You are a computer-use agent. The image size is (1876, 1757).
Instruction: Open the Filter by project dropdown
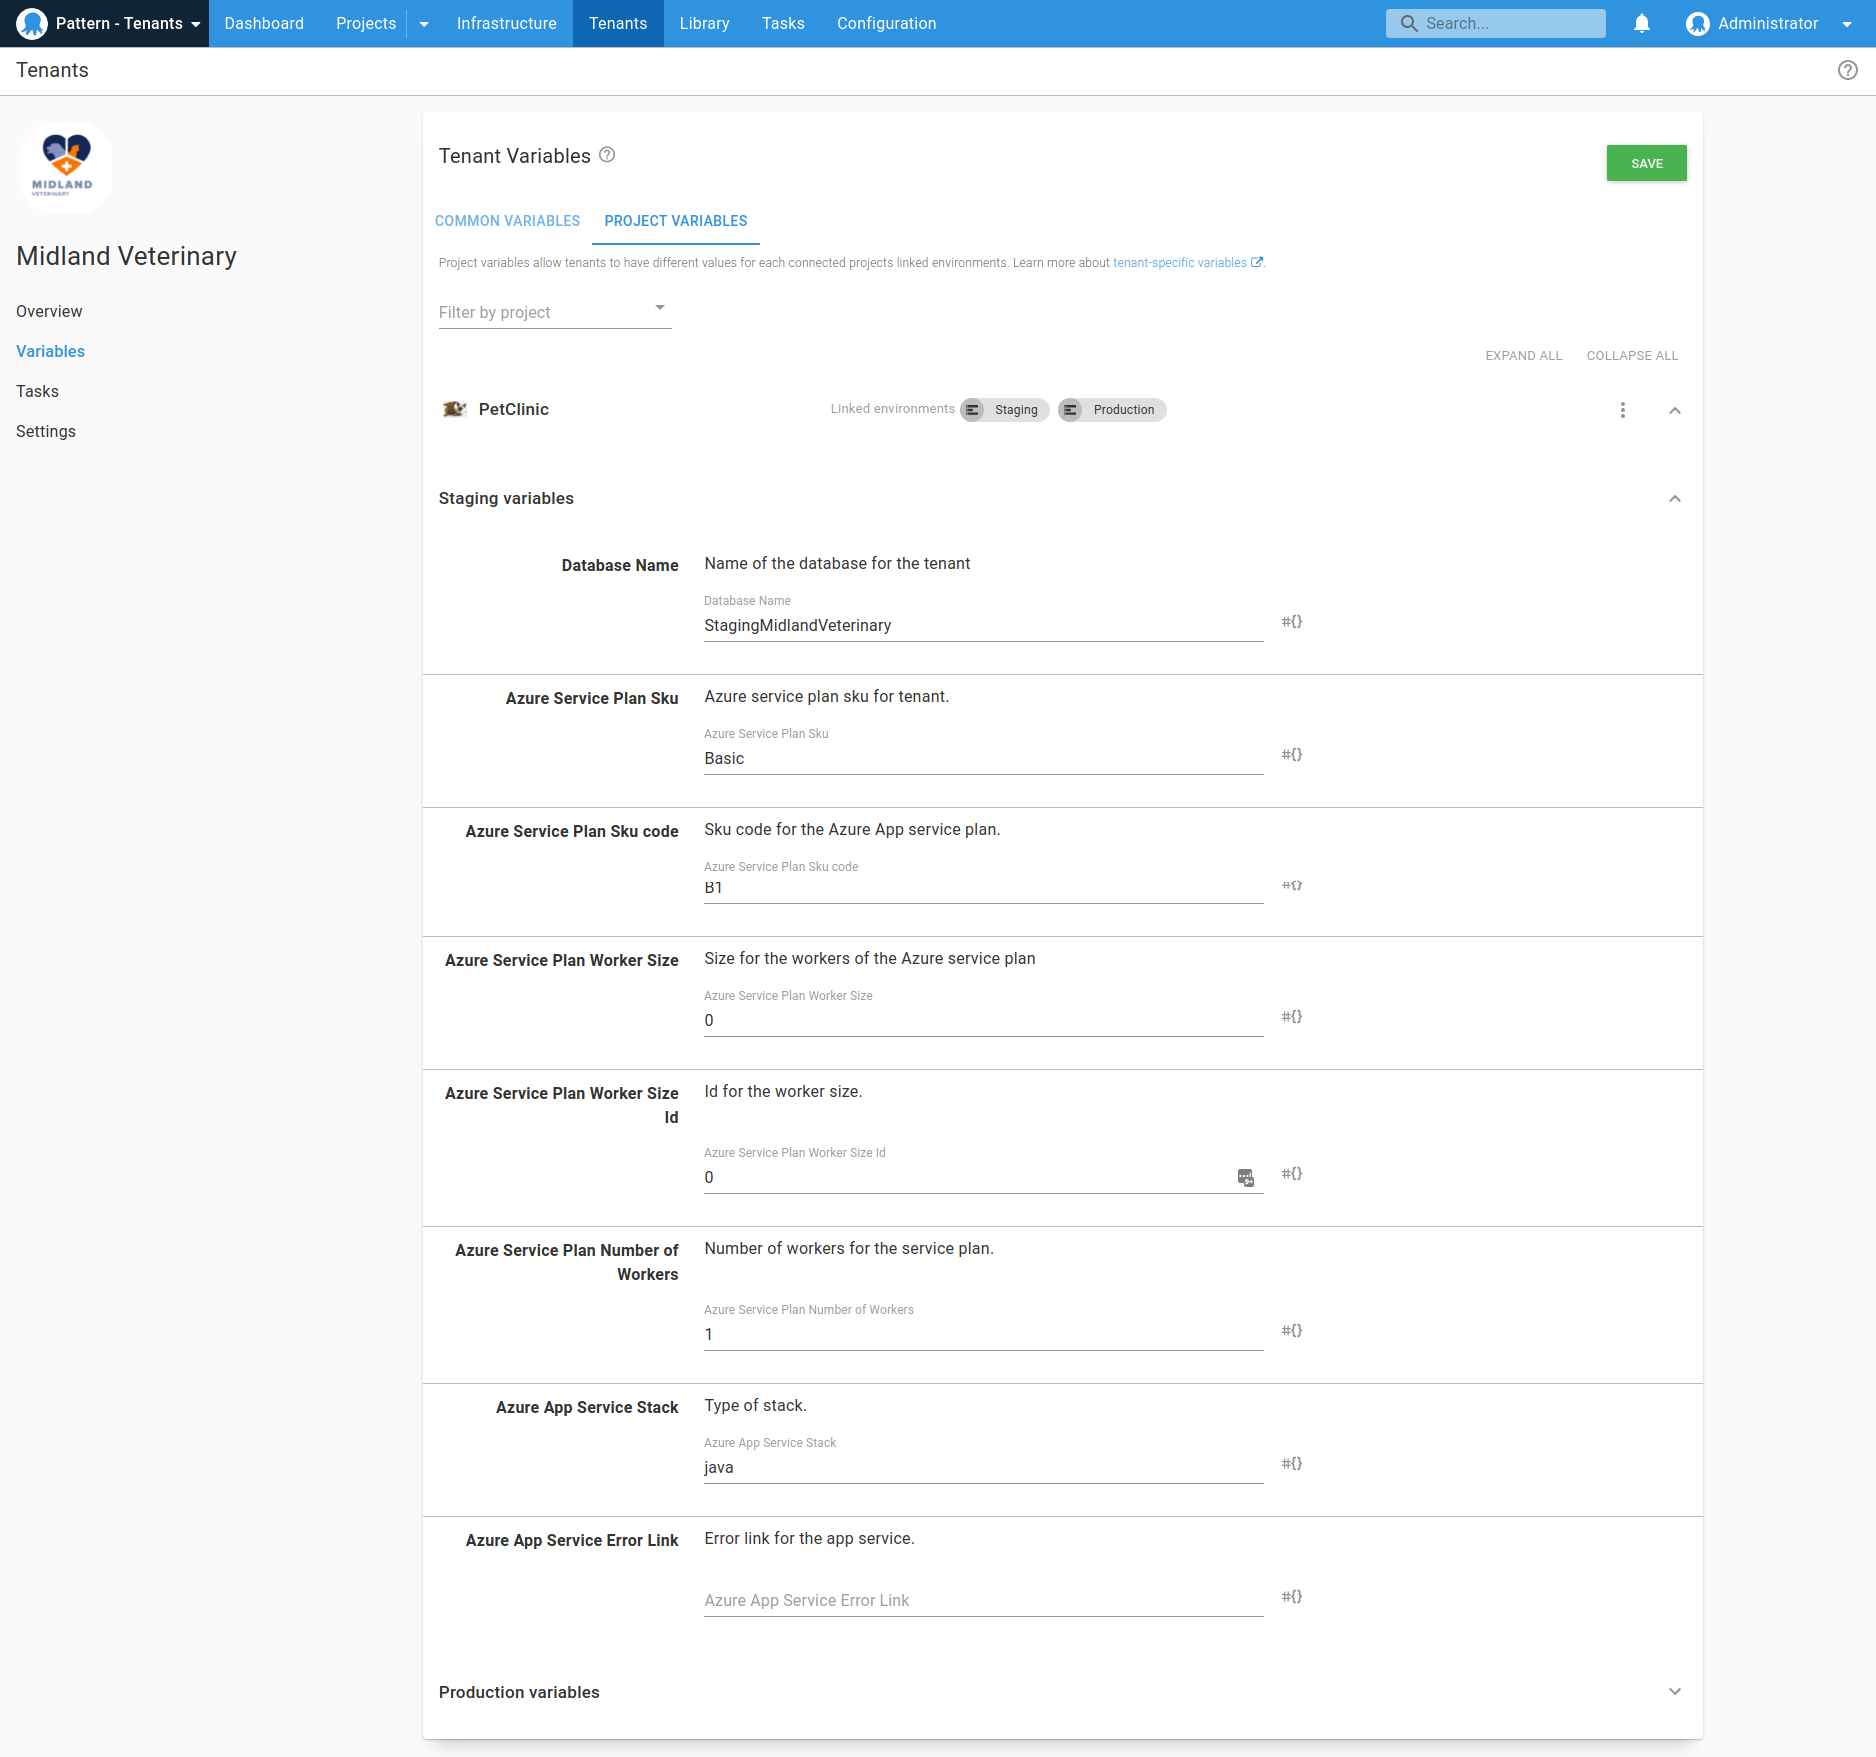tap(554, 312)
